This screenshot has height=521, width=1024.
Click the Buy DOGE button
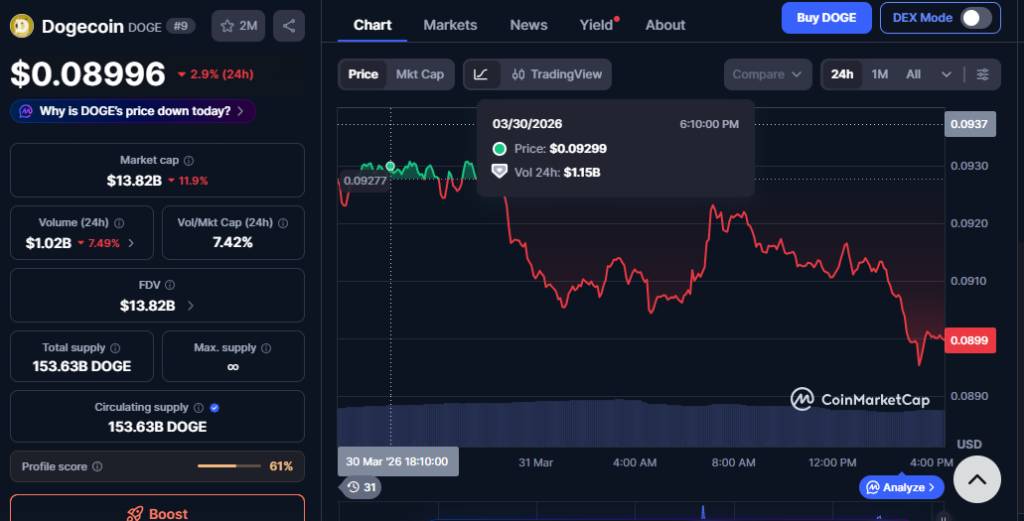pos(824,18)
